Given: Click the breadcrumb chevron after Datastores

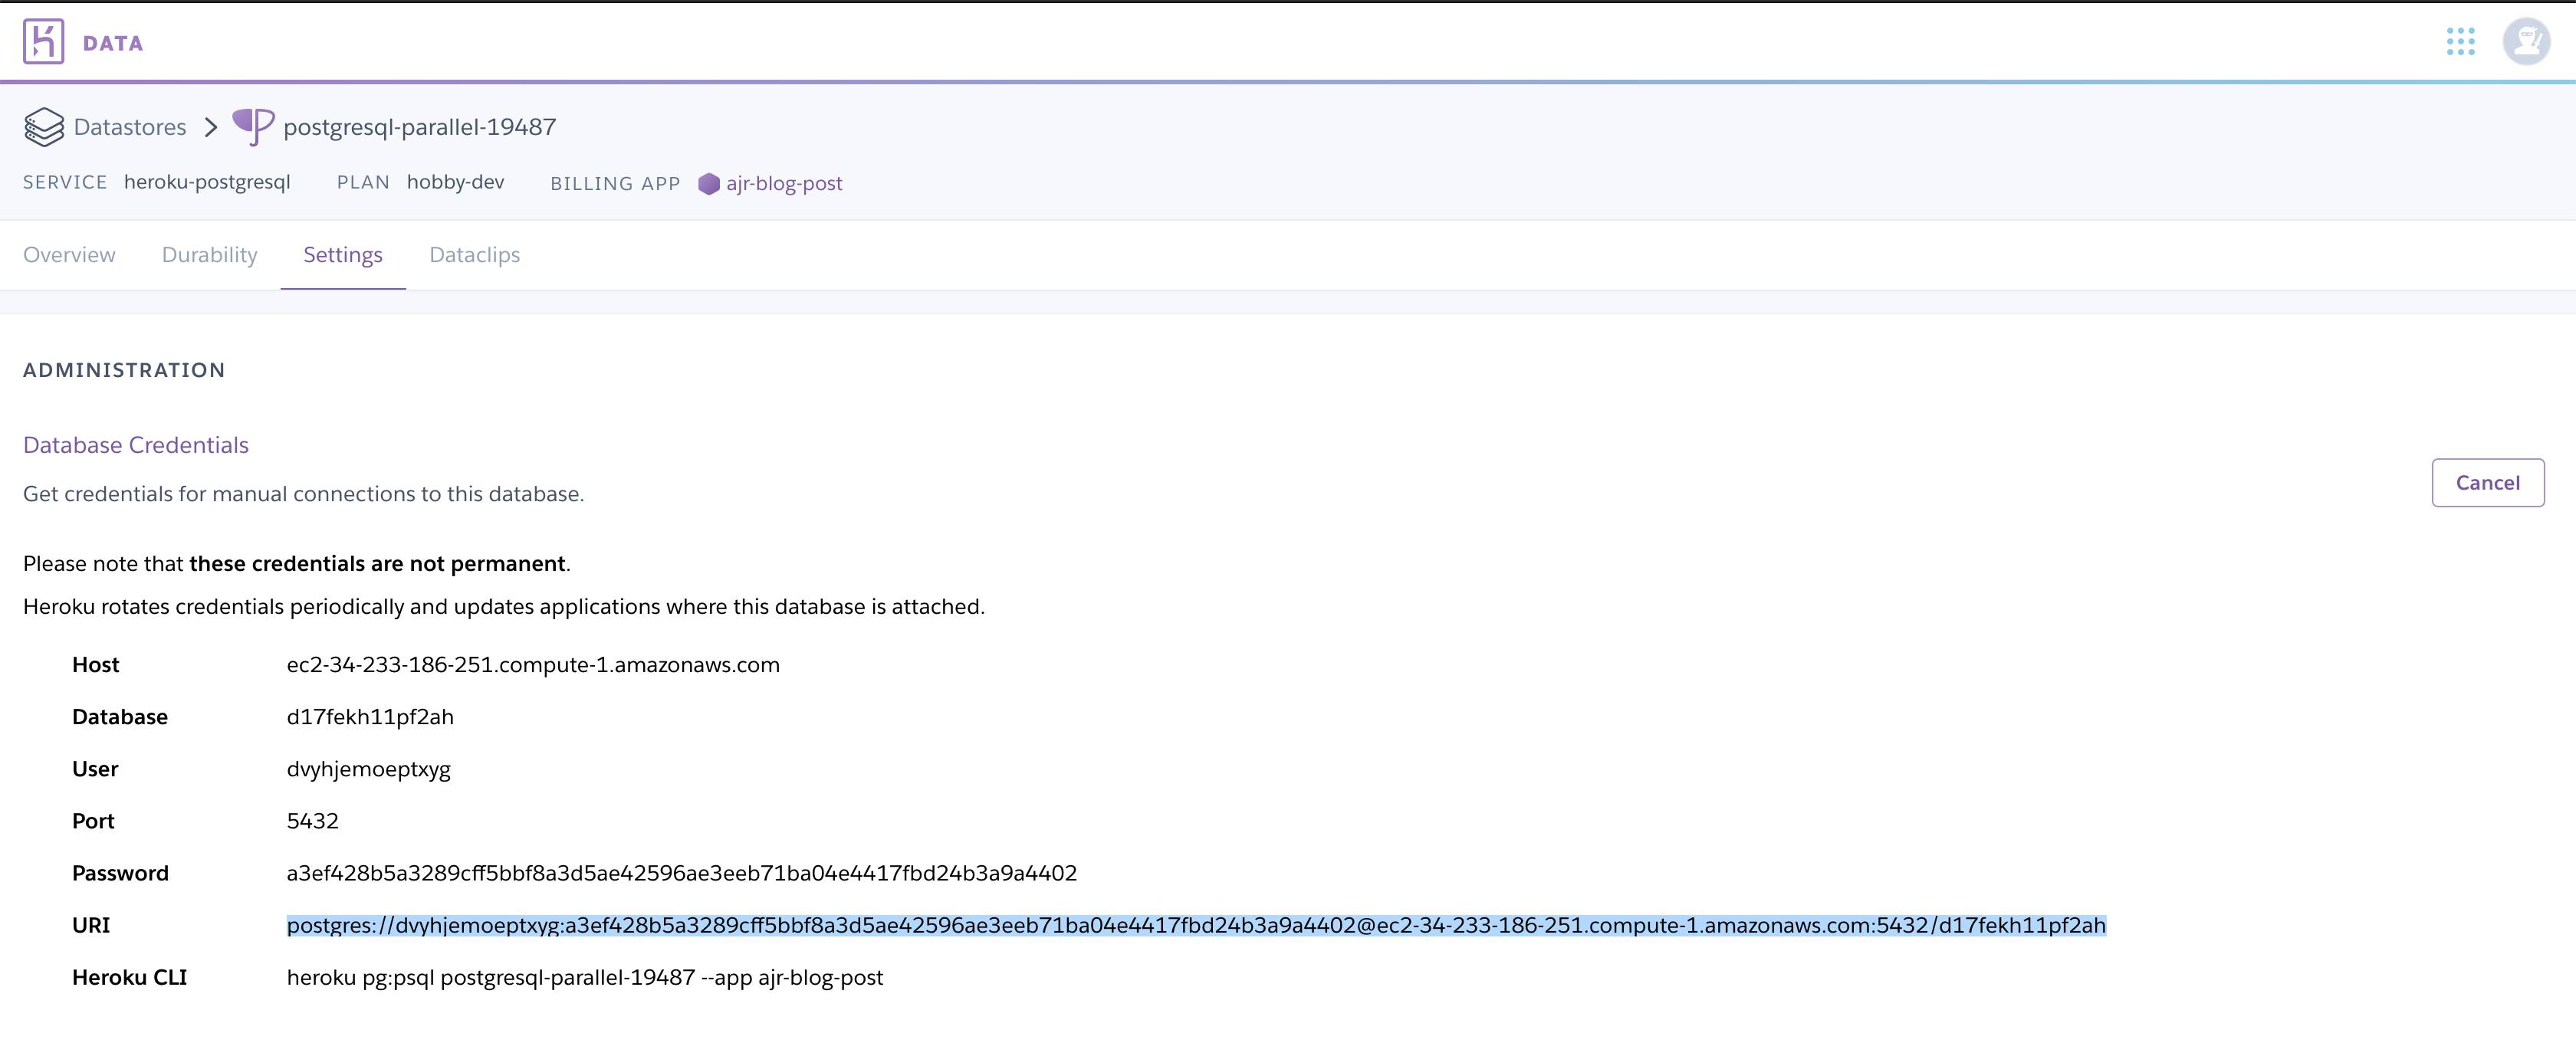Looking at the screenshot, I should pyautogui.click(x=211, y=128).
